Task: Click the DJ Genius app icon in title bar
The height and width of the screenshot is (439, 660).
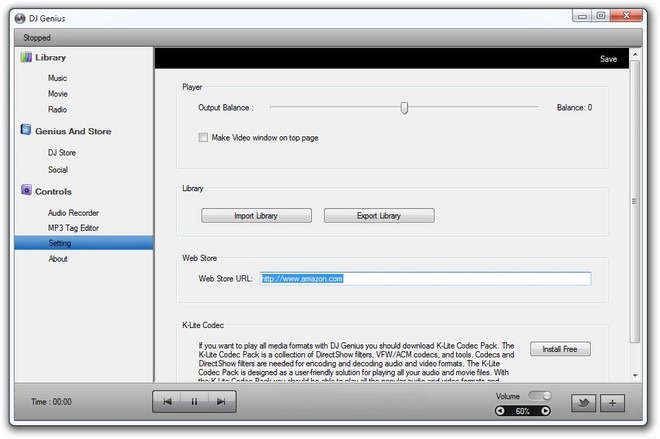Action: 20,19
